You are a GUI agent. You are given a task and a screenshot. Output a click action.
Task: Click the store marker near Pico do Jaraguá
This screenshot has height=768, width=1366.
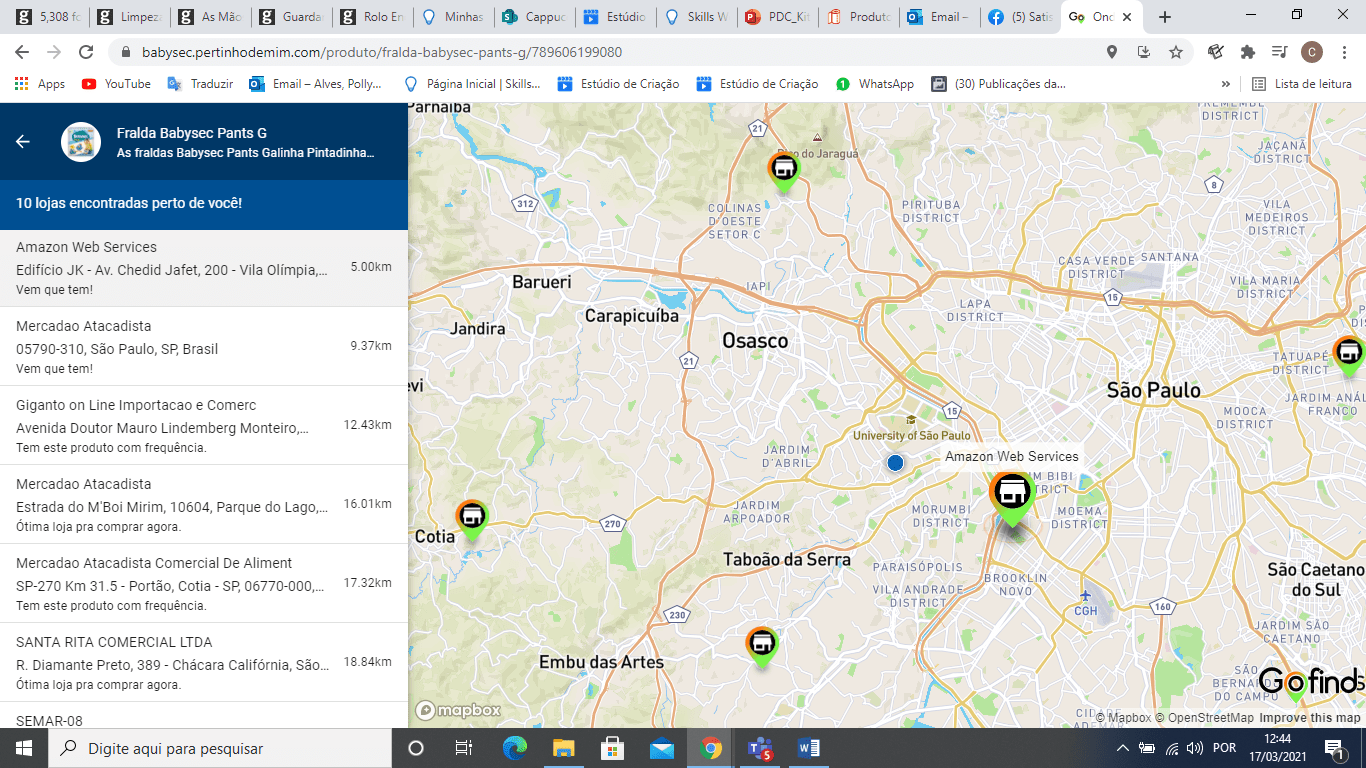783,171
